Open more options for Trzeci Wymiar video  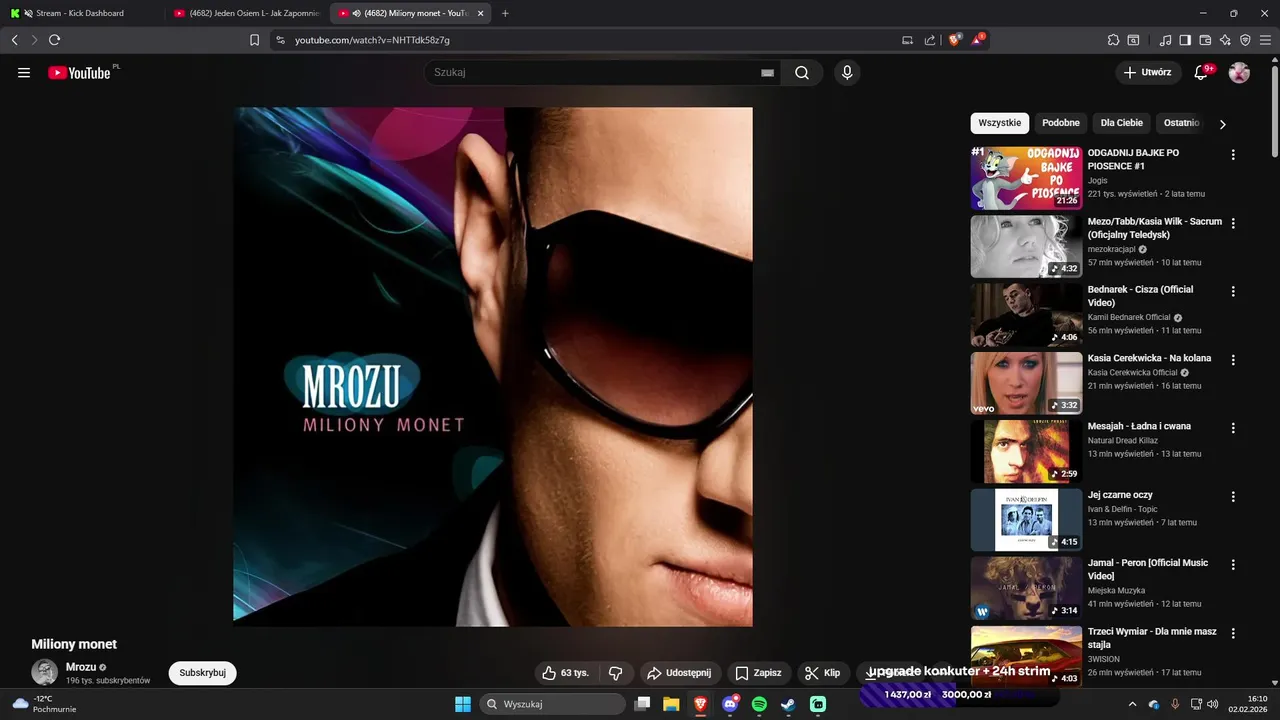click(x=1233, y=634)
